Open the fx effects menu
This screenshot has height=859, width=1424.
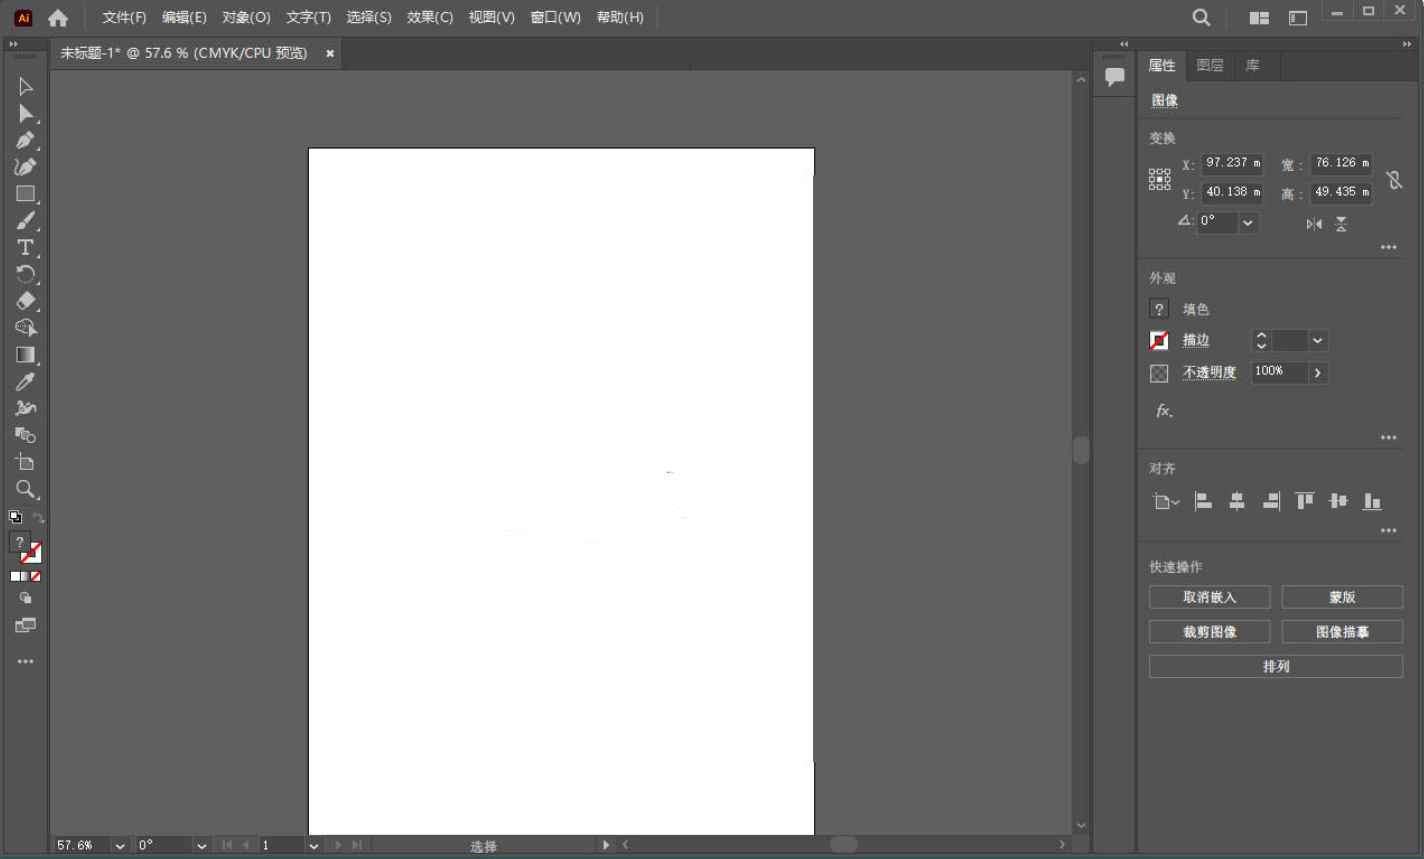1164,411
